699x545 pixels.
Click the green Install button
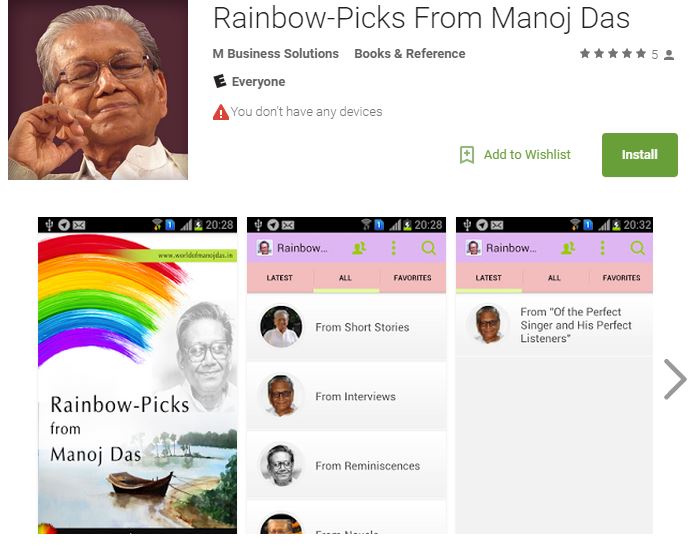tap(639, 155)
